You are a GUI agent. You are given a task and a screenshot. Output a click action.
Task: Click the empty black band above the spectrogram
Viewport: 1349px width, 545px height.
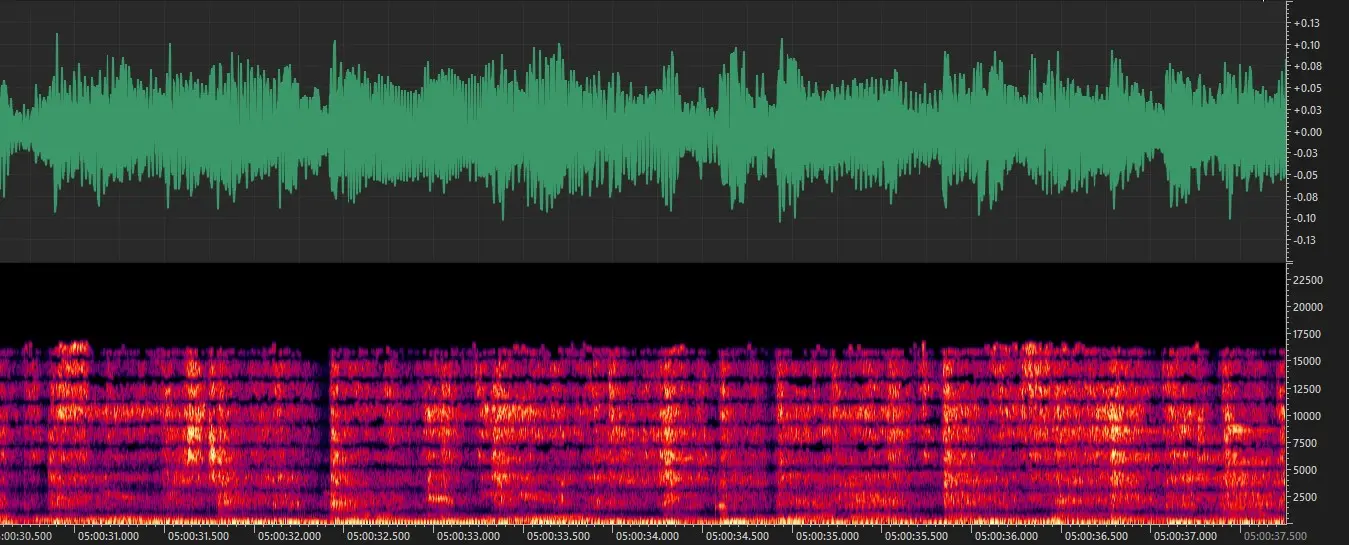point(640,300)
